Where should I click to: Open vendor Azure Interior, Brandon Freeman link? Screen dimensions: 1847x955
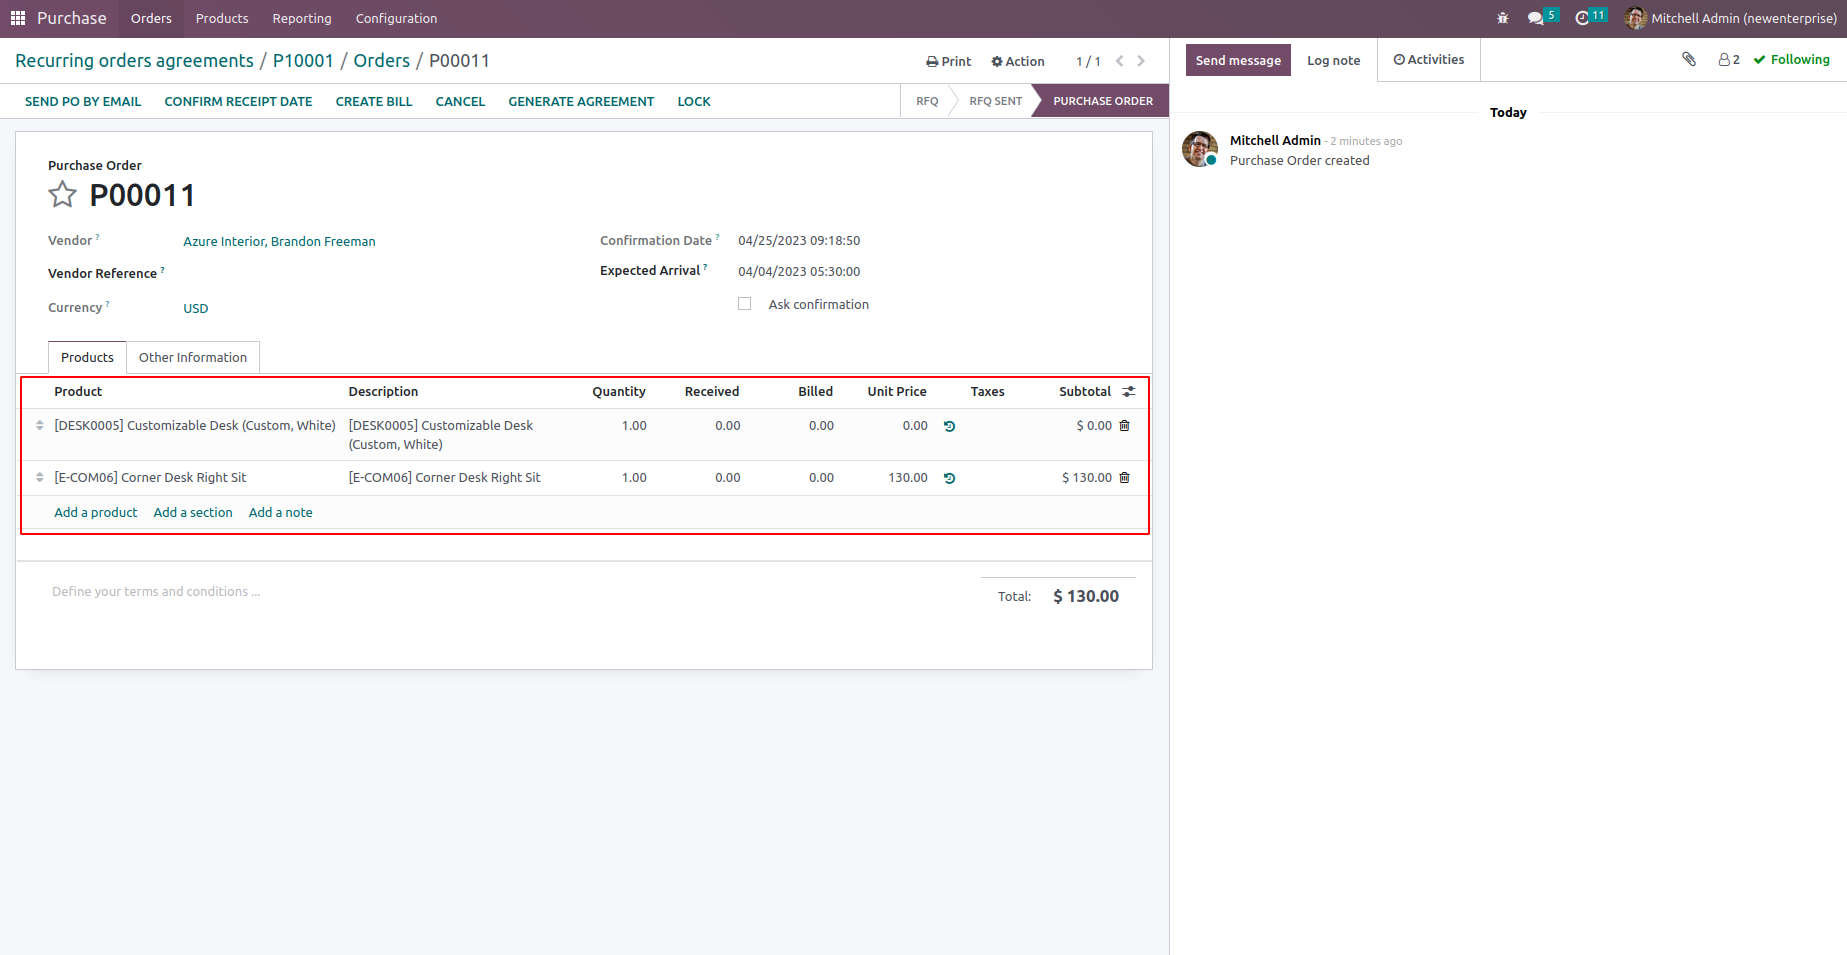pos(280,241)
